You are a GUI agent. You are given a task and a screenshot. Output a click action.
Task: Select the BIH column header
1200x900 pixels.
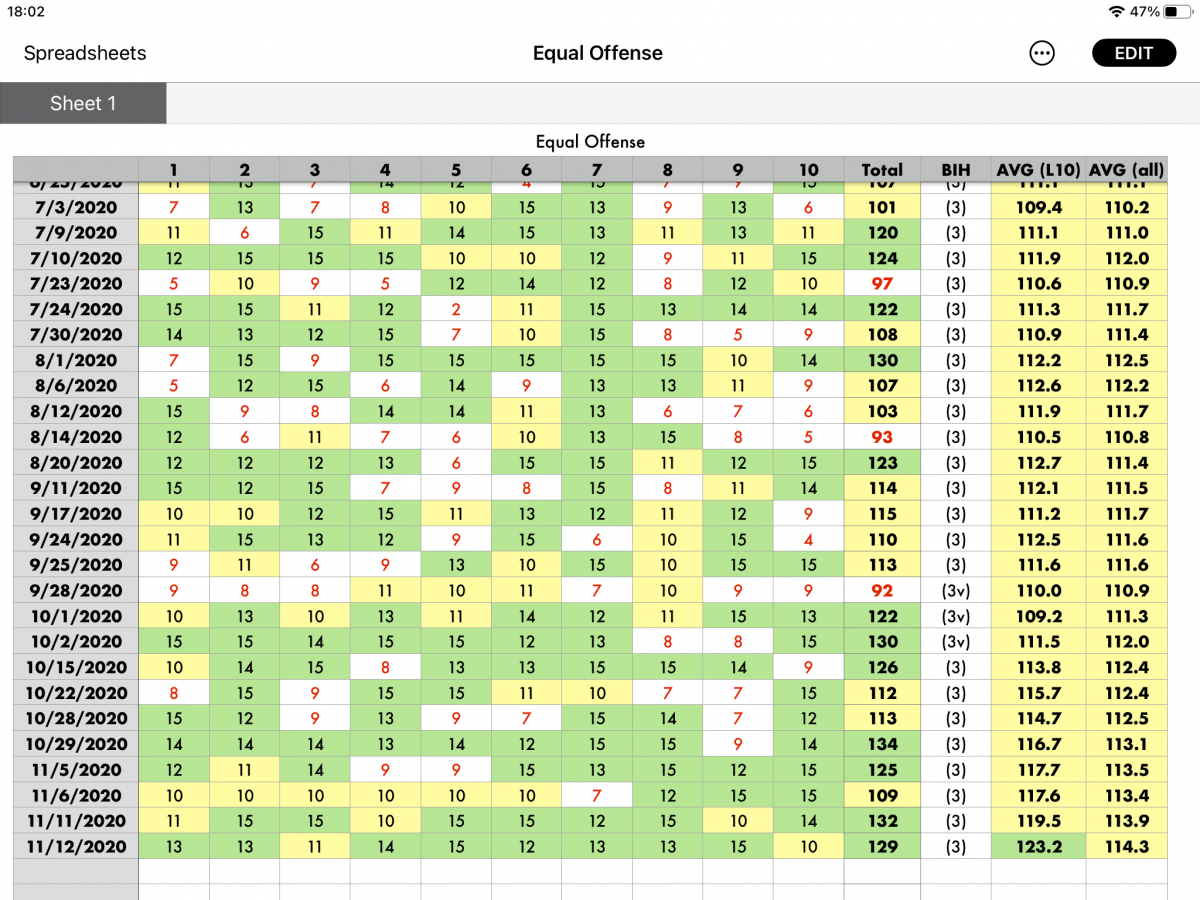[x=956, y=170]
